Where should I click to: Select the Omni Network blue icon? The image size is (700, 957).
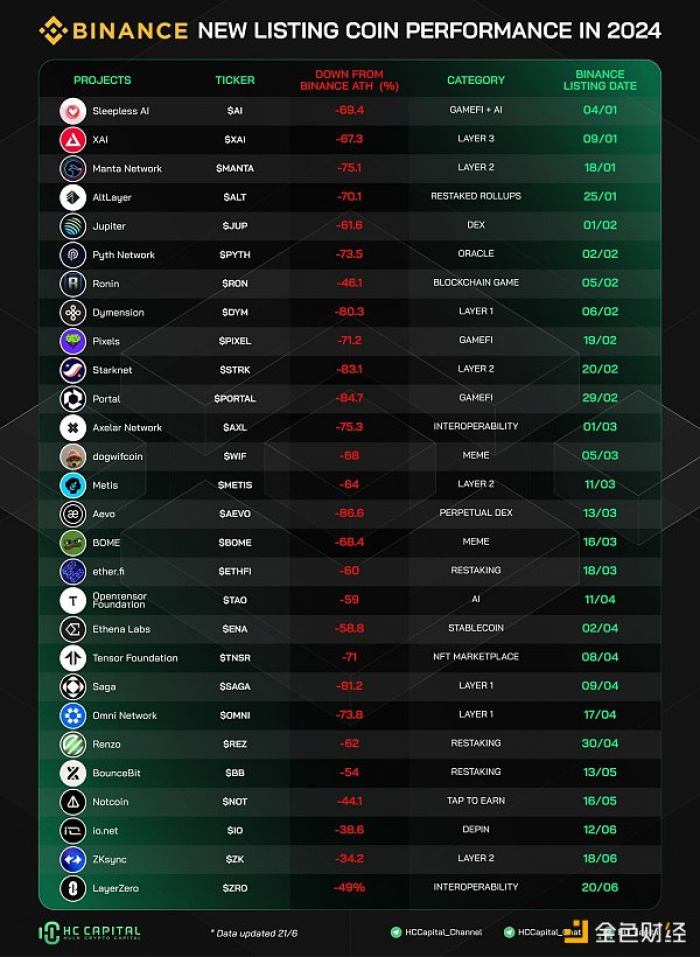(x=73, y=715)
